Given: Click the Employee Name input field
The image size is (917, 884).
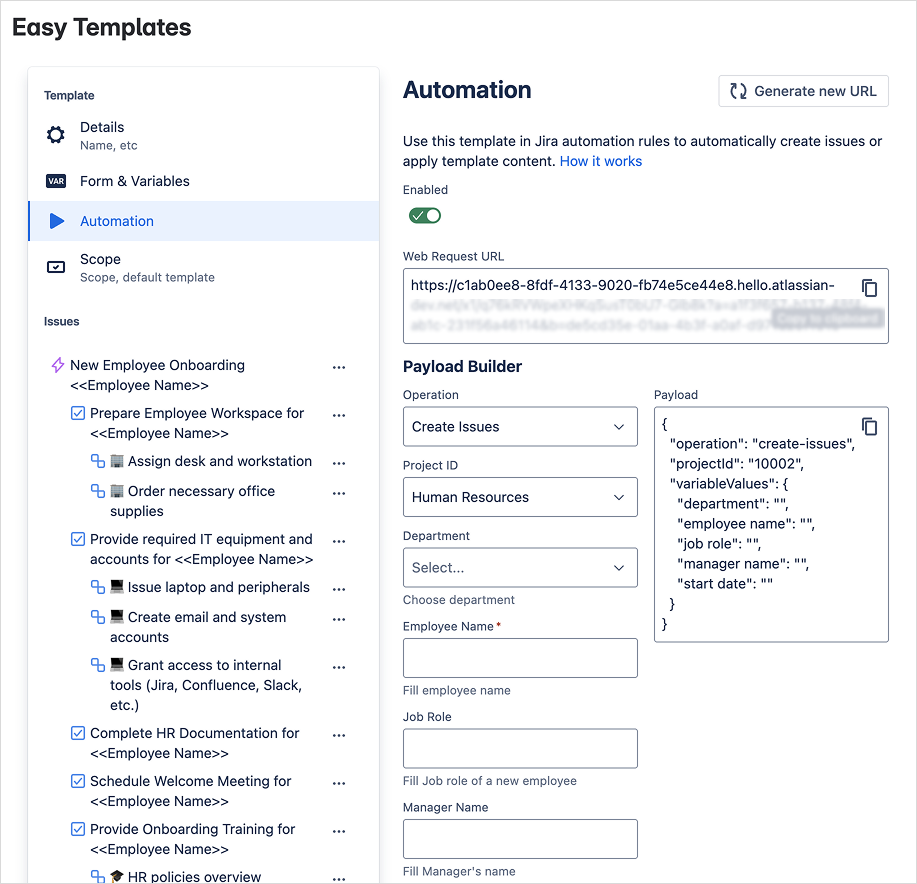Looking at the screenshot, I should pyautogui.click(x=519, y=658).
